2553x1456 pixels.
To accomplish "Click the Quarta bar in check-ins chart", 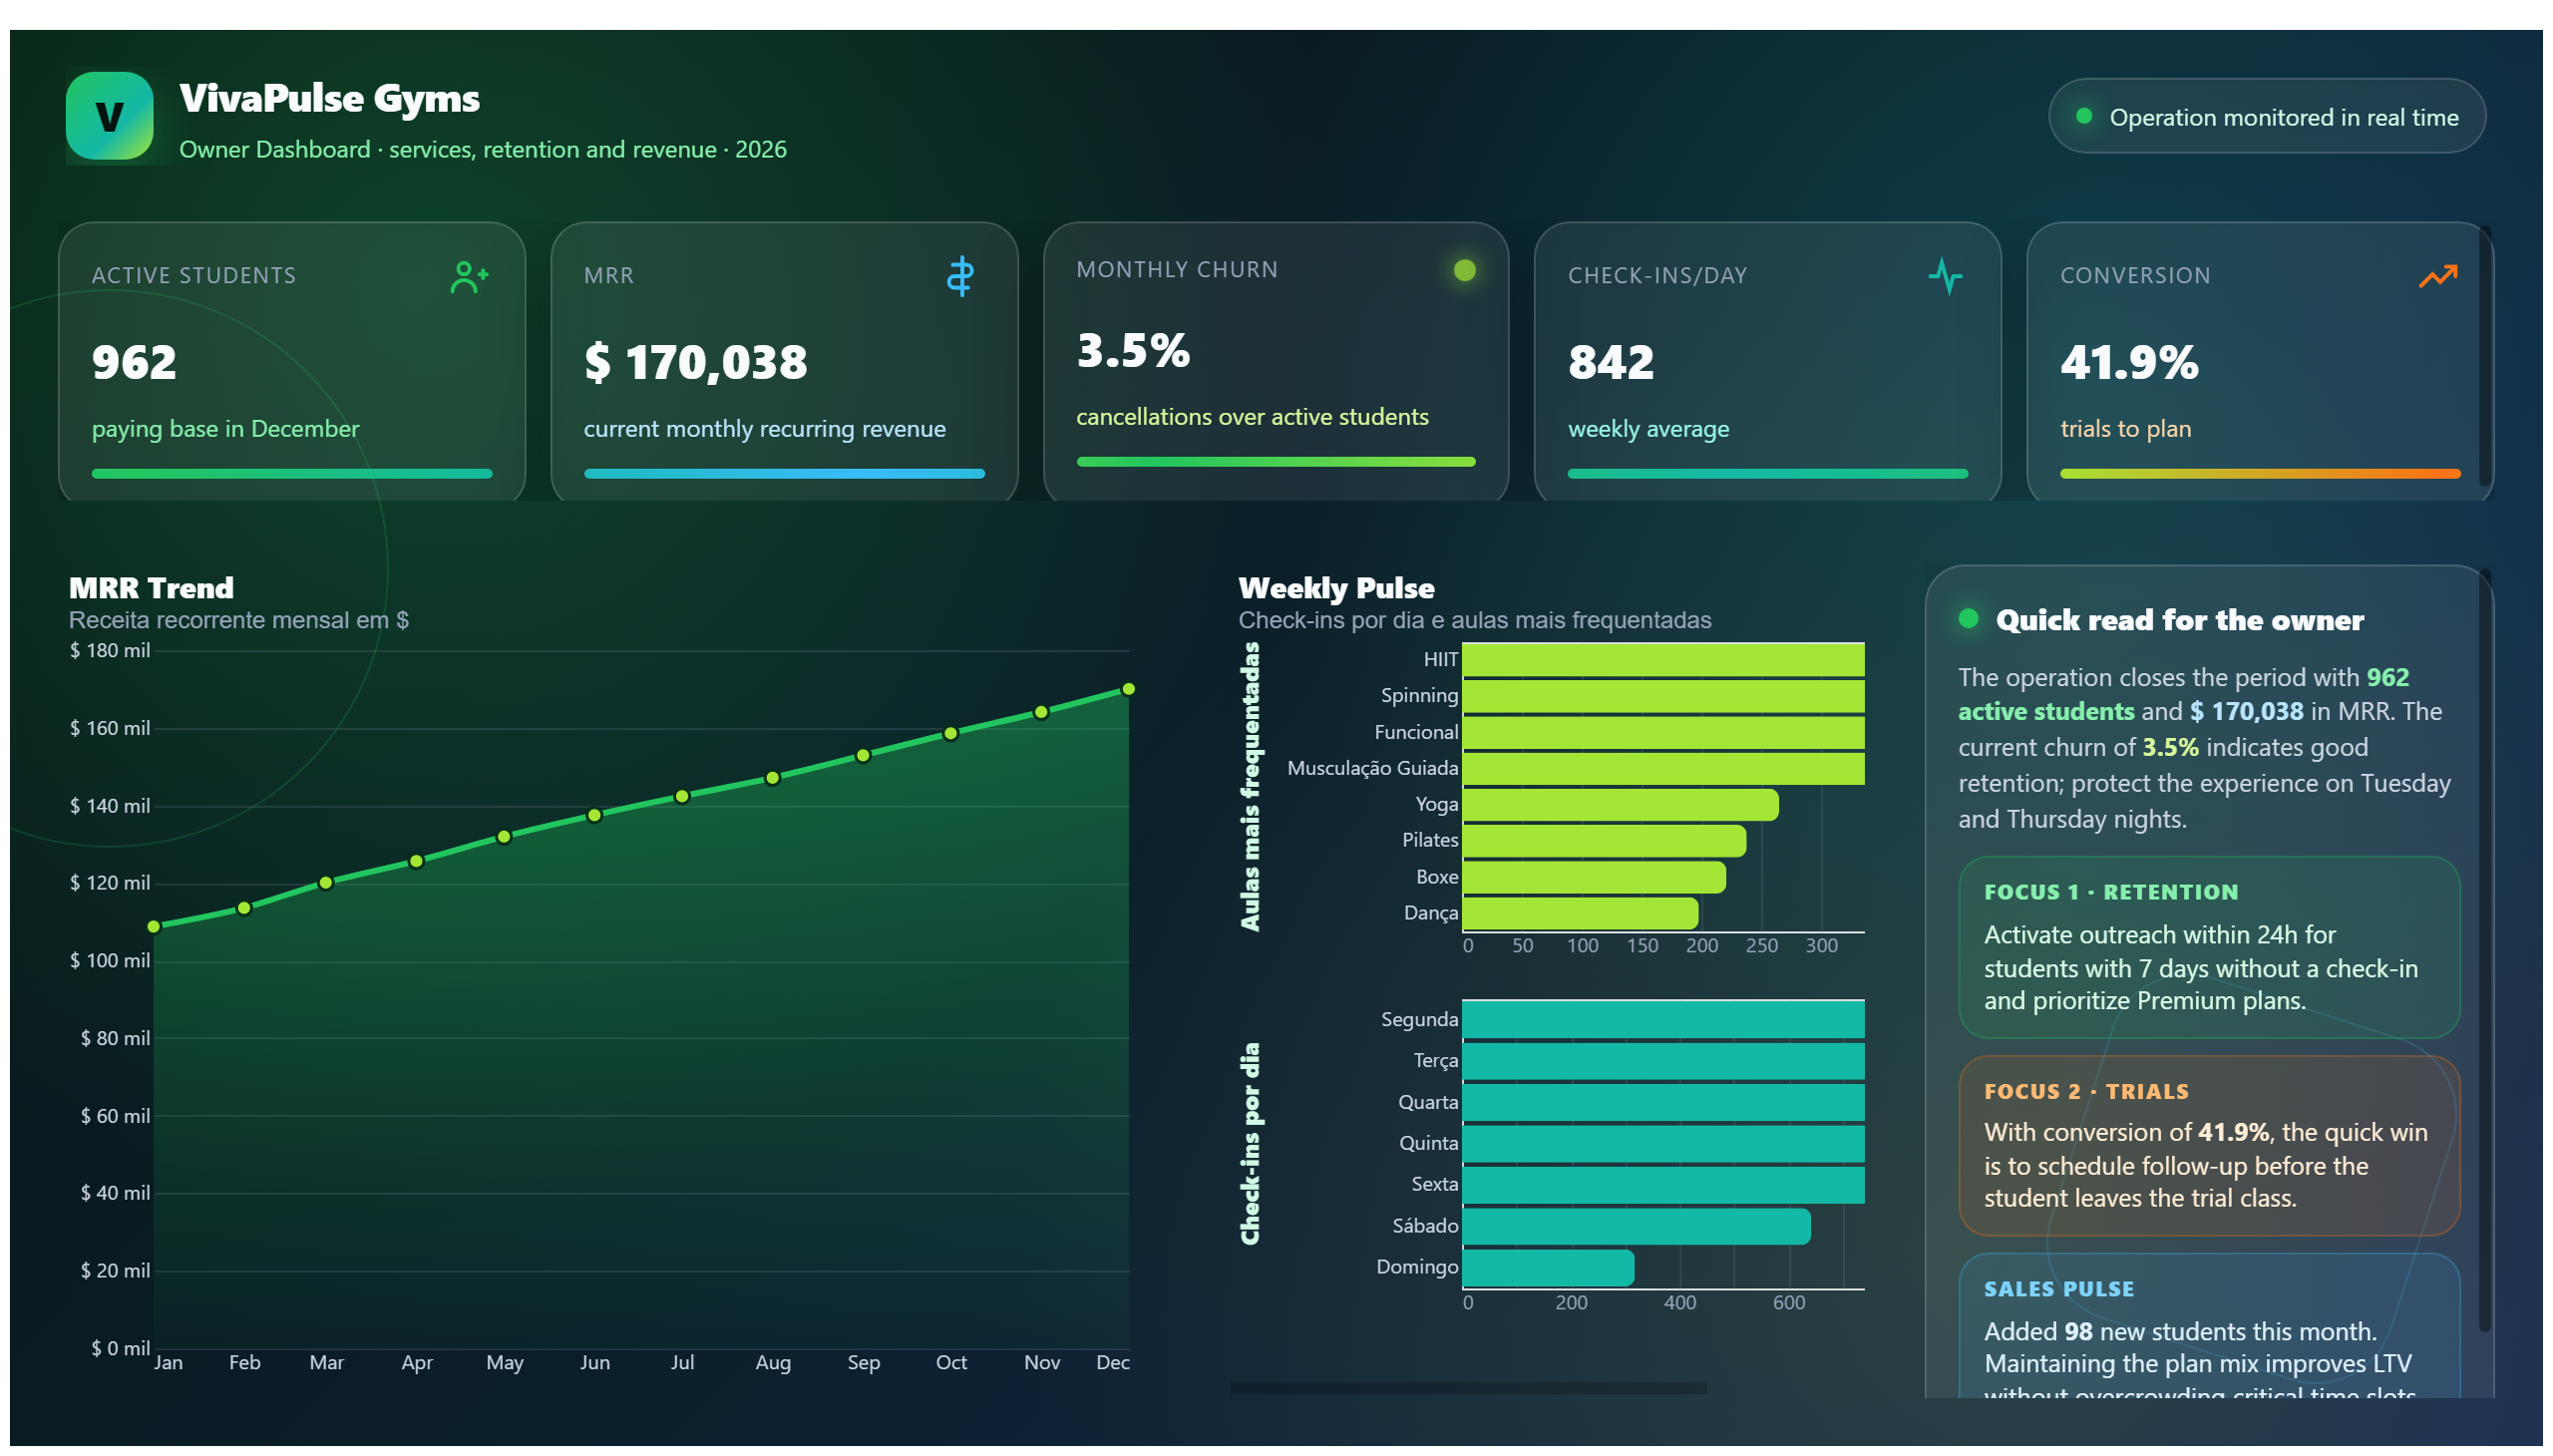I will [x=1663, y=1102].
